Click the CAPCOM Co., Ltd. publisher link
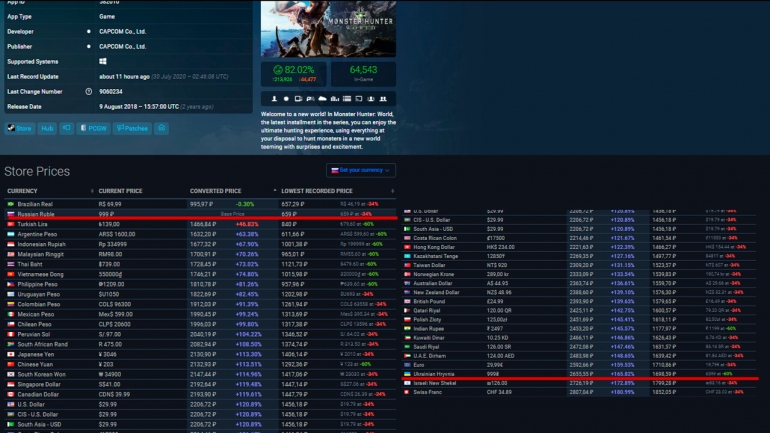The width and height of the screenshot is (770, 433). pos(123,47)
